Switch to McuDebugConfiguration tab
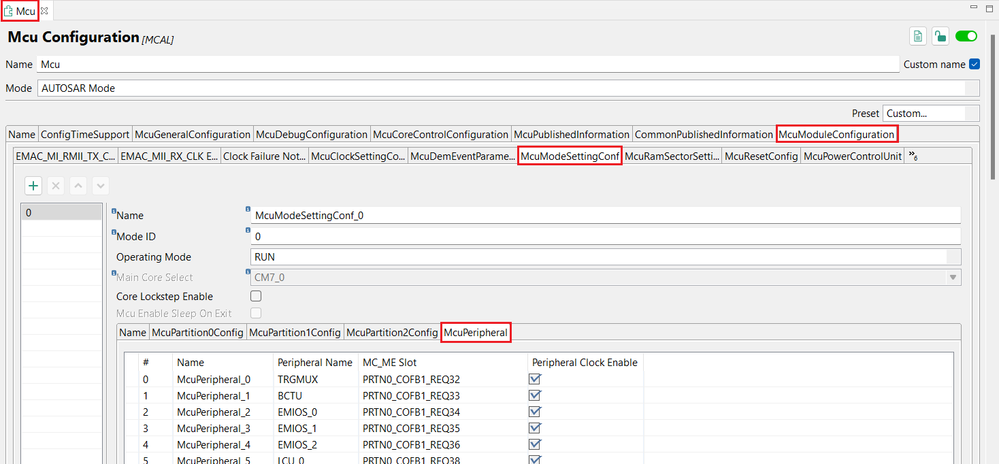Image resolution: width=999 pixels, height=464 pixels. click(x=312, y=134)
